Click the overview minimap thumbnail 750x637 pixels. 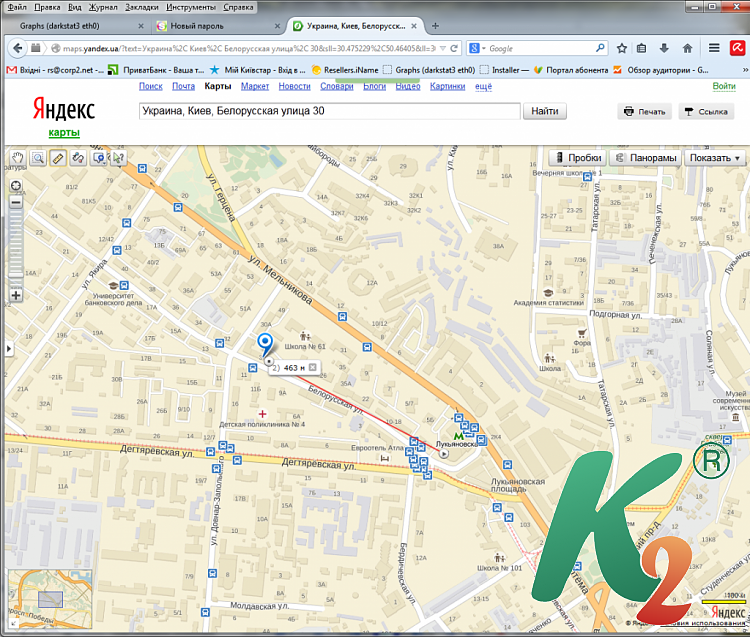(x=50, y=599)
